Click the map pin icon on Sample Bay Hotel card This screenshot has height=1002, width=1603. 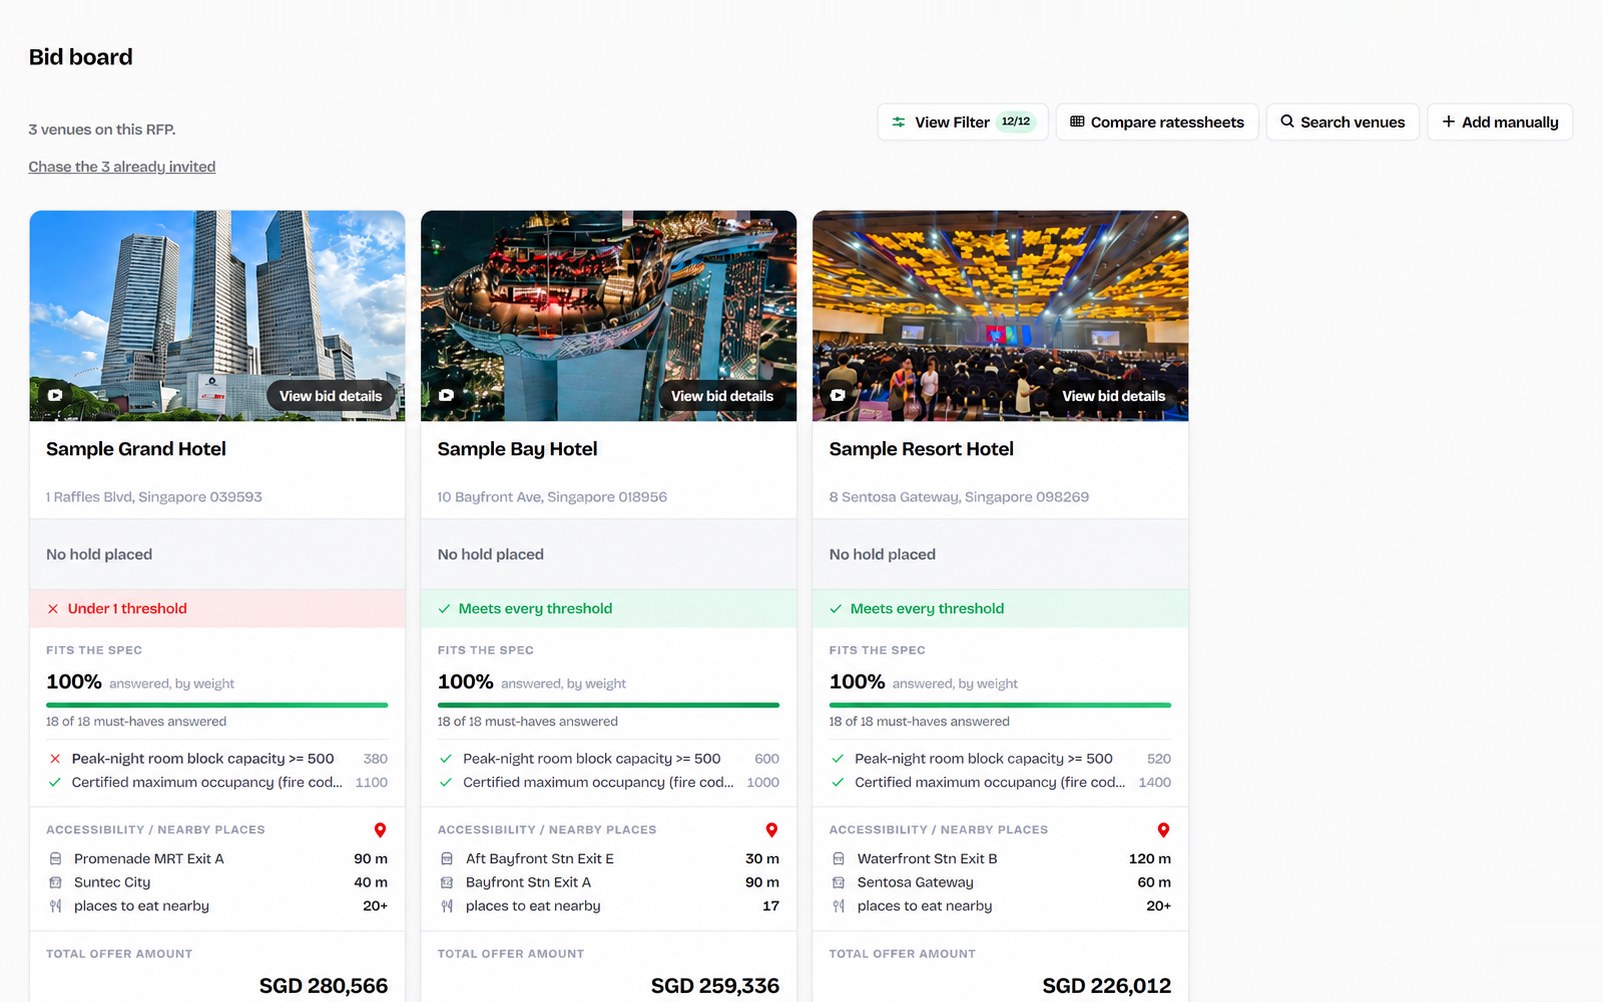point(771,830)
